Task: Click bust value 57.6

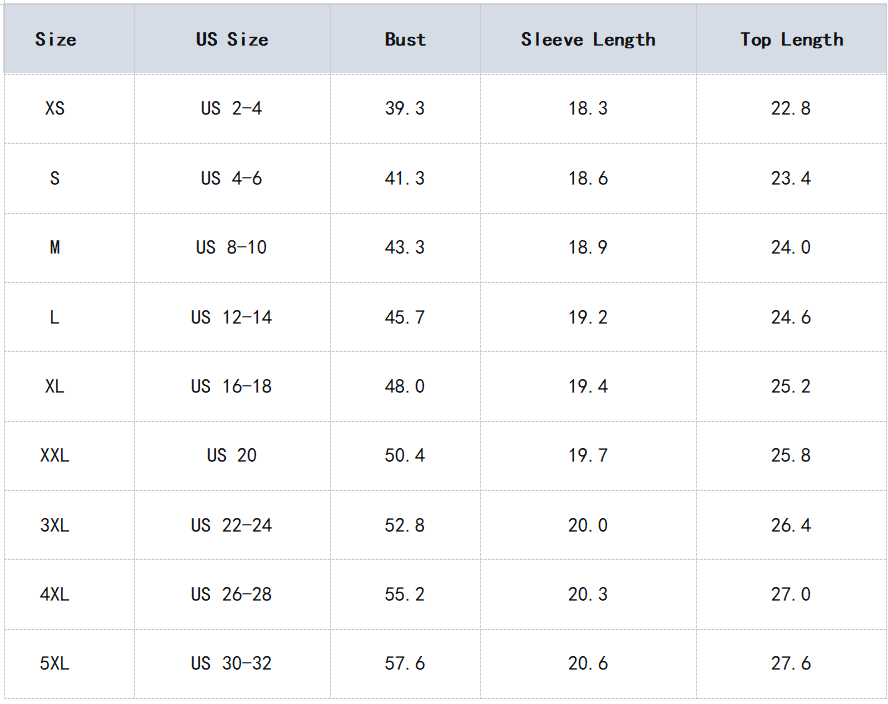Action: tap(405, 663)
